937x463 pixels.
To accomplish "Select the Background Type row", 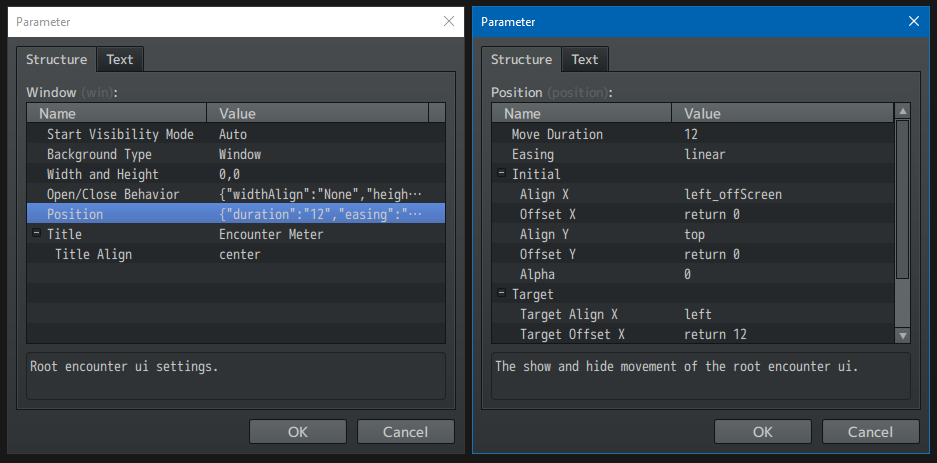I will click(236, 154).
